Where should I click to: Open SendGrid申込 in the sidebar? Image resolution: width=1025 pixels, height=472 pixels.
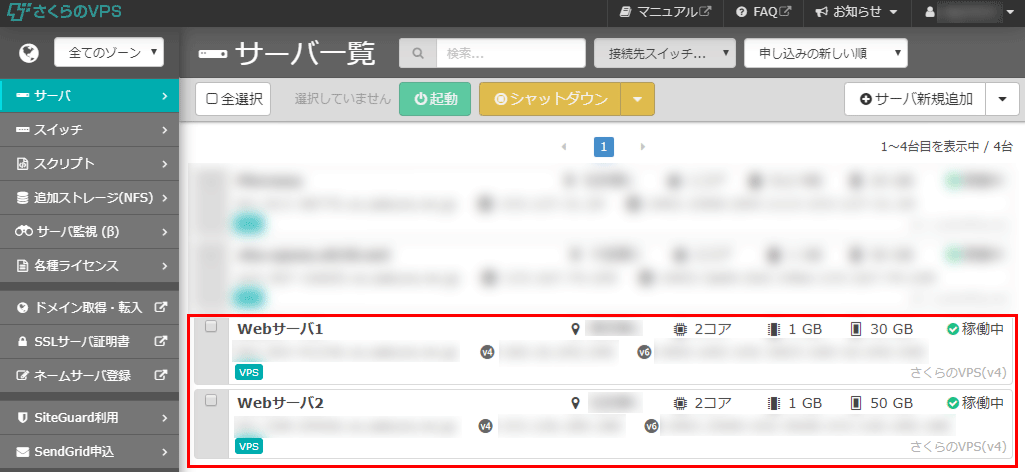(90, 451)
